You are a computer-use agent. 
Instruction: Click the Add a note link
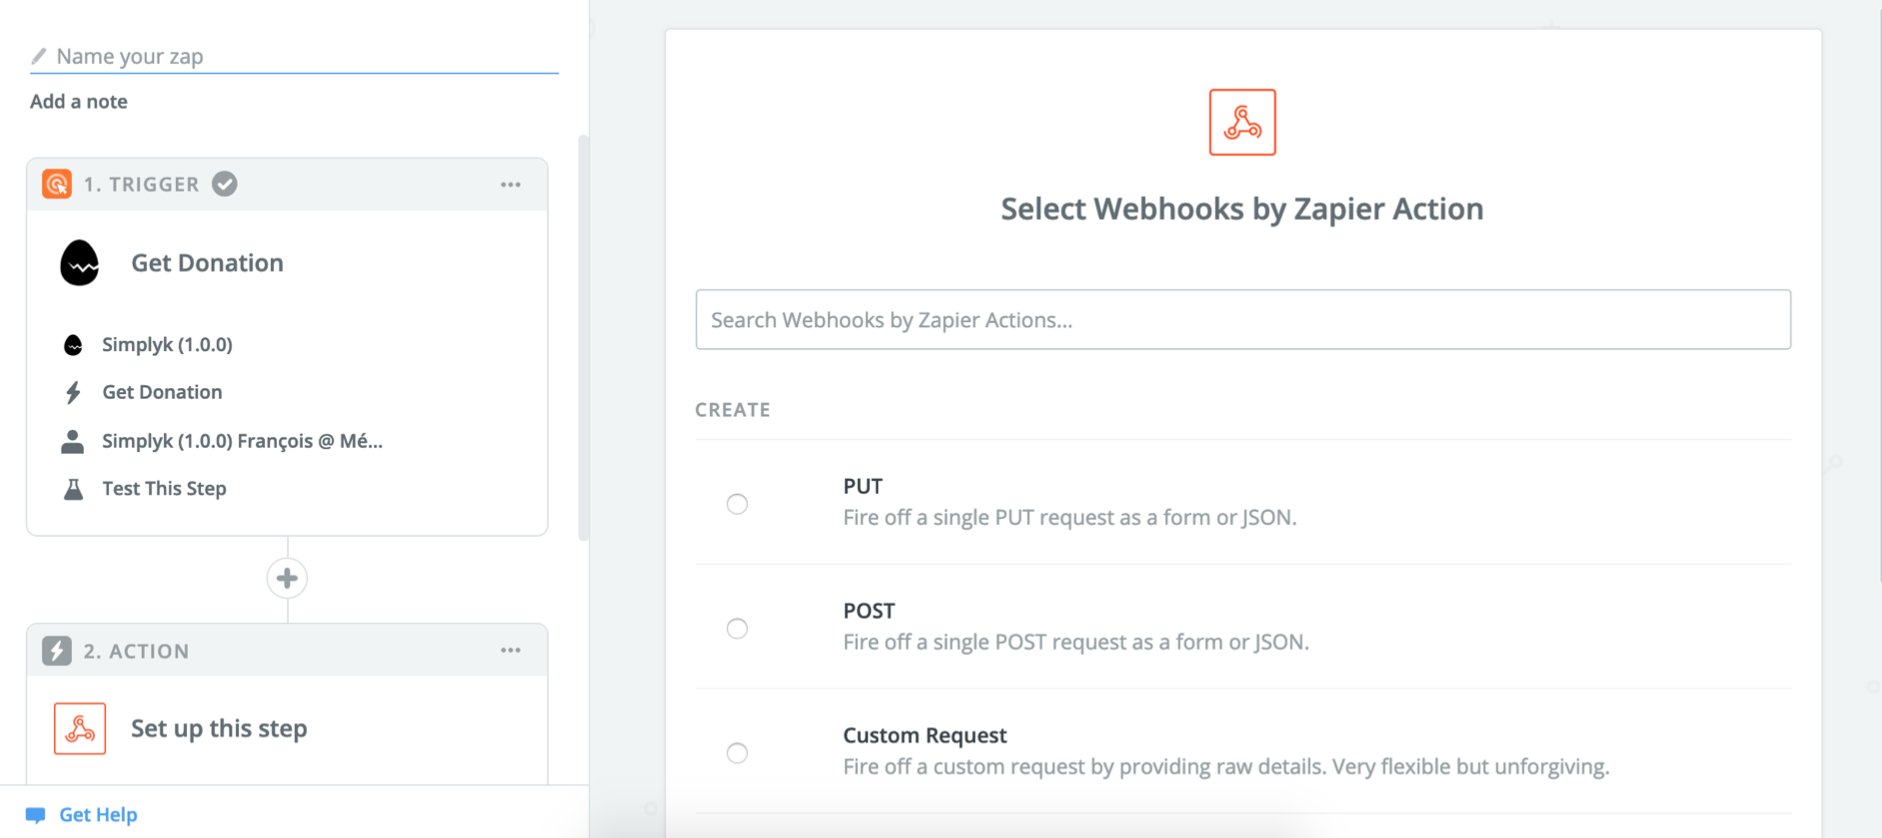(79, 101)
